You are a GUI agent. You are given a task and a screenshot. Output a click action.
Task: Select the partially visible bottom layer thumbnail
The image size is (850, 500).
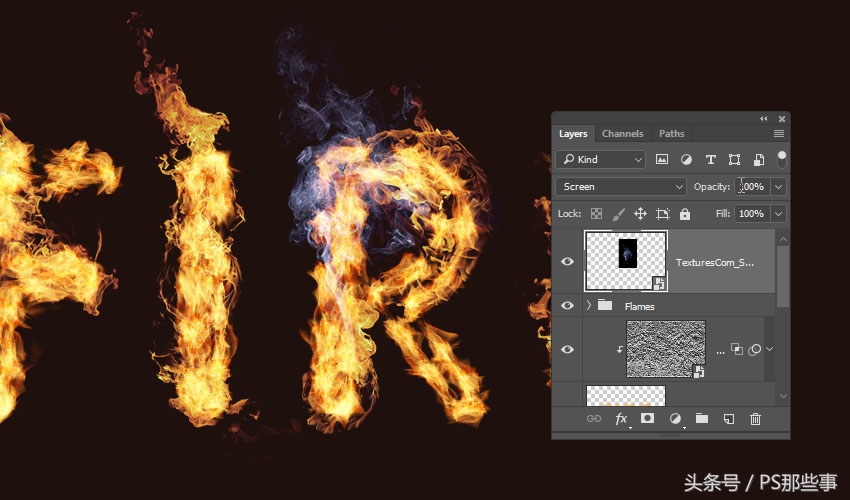[x=626, y=396]
